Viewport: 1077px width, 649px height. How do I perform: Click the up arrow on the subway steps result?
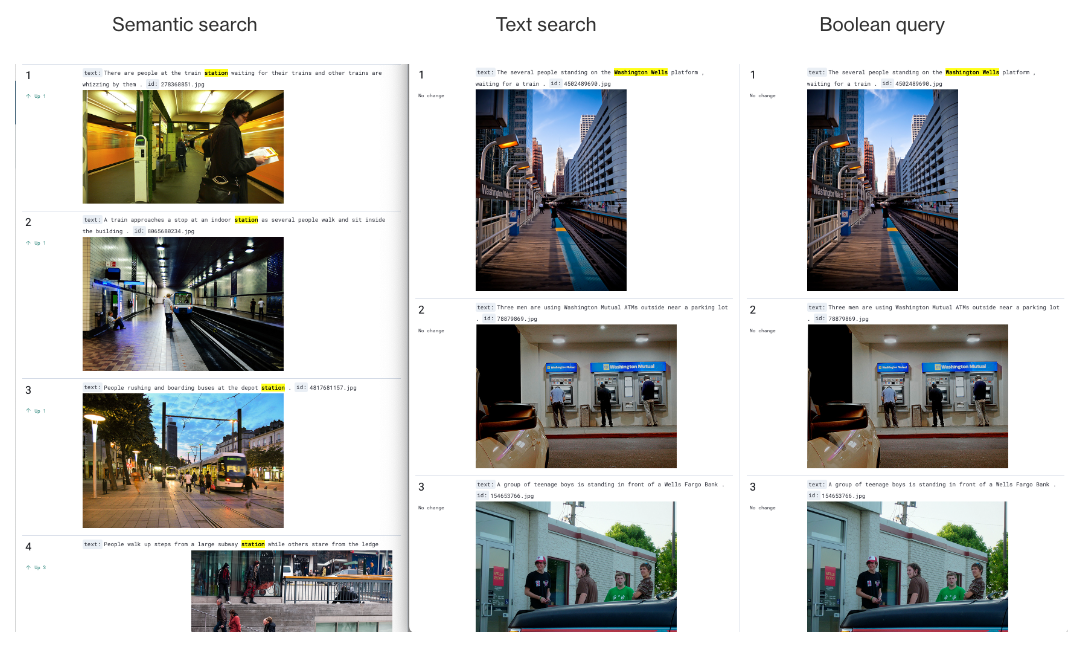pyautogui.click(x=28, y=567)
